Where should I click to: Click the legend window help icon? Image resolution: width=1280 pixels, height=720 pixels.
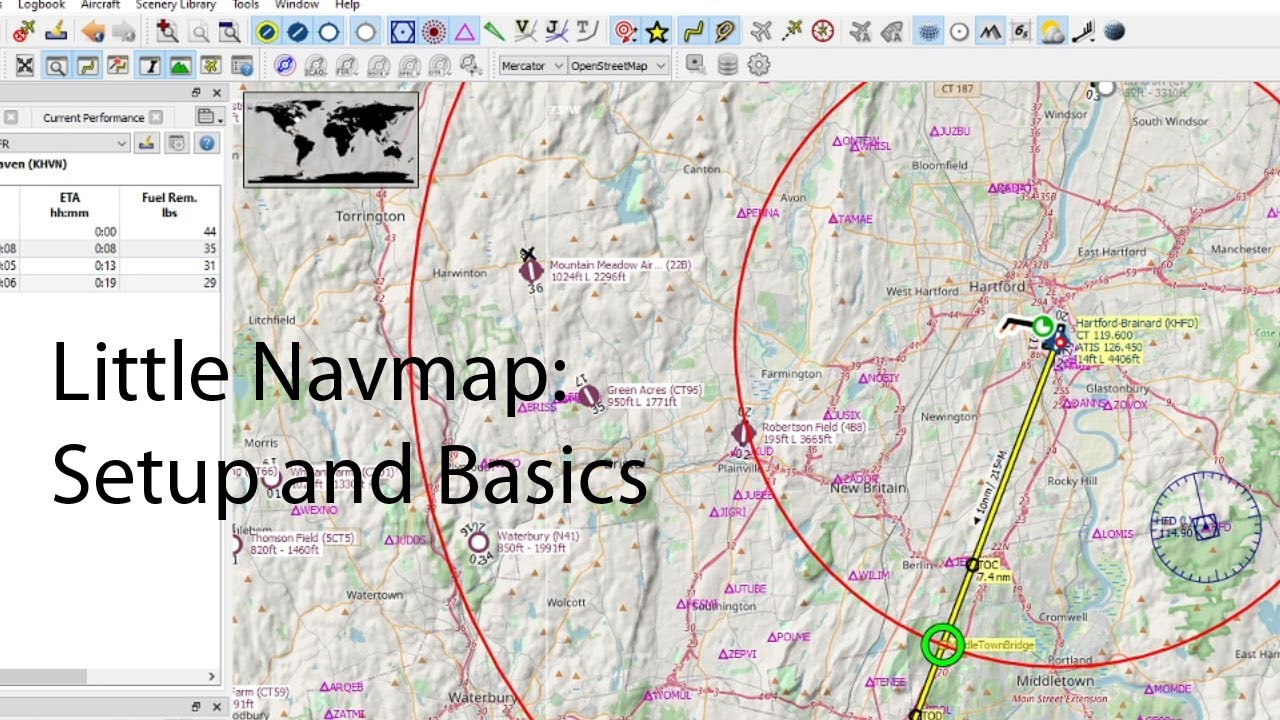click(x=241, y=66)
